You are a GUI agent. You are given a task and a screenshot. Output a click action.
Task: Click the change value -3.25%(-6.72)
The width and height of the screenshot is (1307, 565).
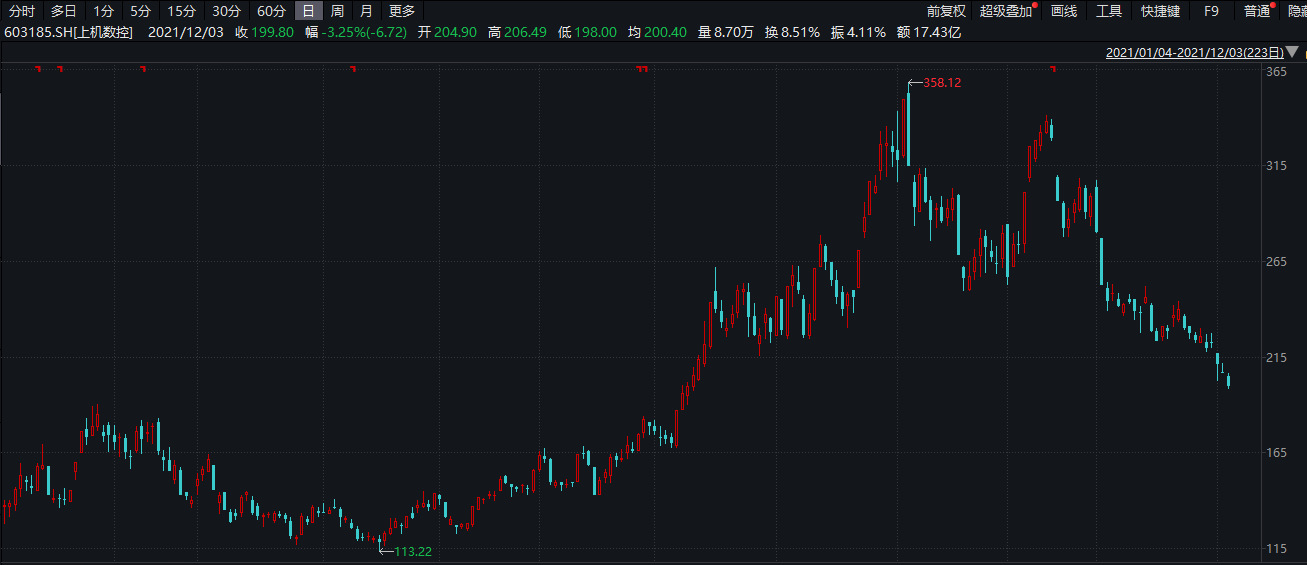point(364,32)
